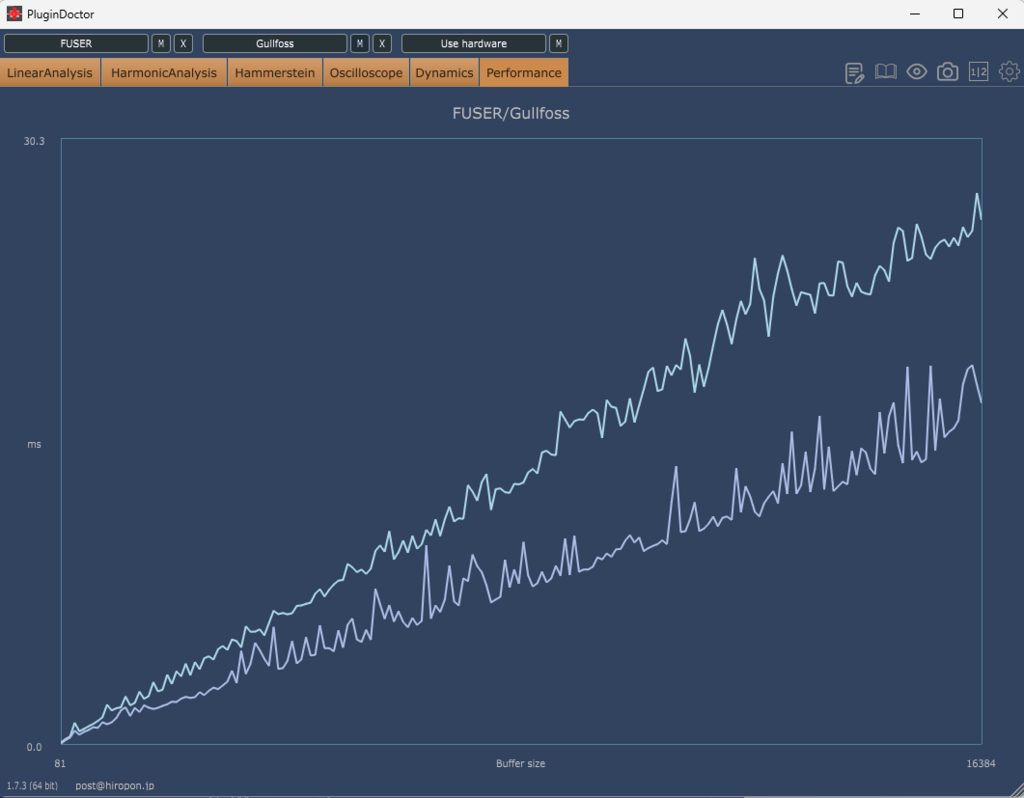This screenshot has height=798, width=1024.
Task: Toggle M button beside Use hardware
Action: click(558, 44)
